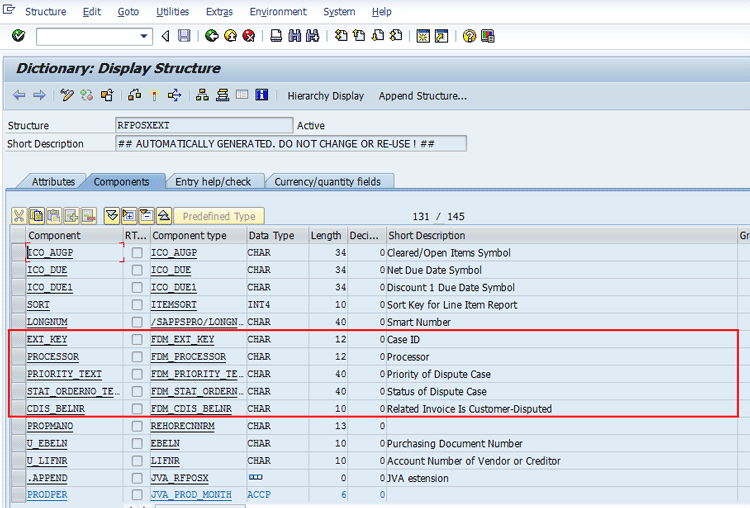The image size is (750, 508).
Task: Click the green Enter checkmark icon
Action: click(x=18, y=36)
